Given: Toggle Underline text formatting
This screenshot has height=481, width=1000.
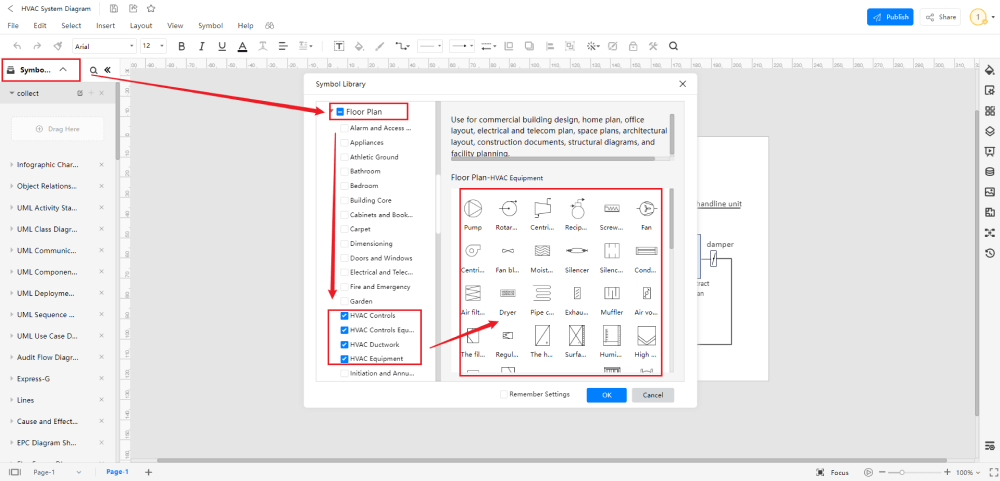Looking at the screenshot, I should tap(222, 46).
